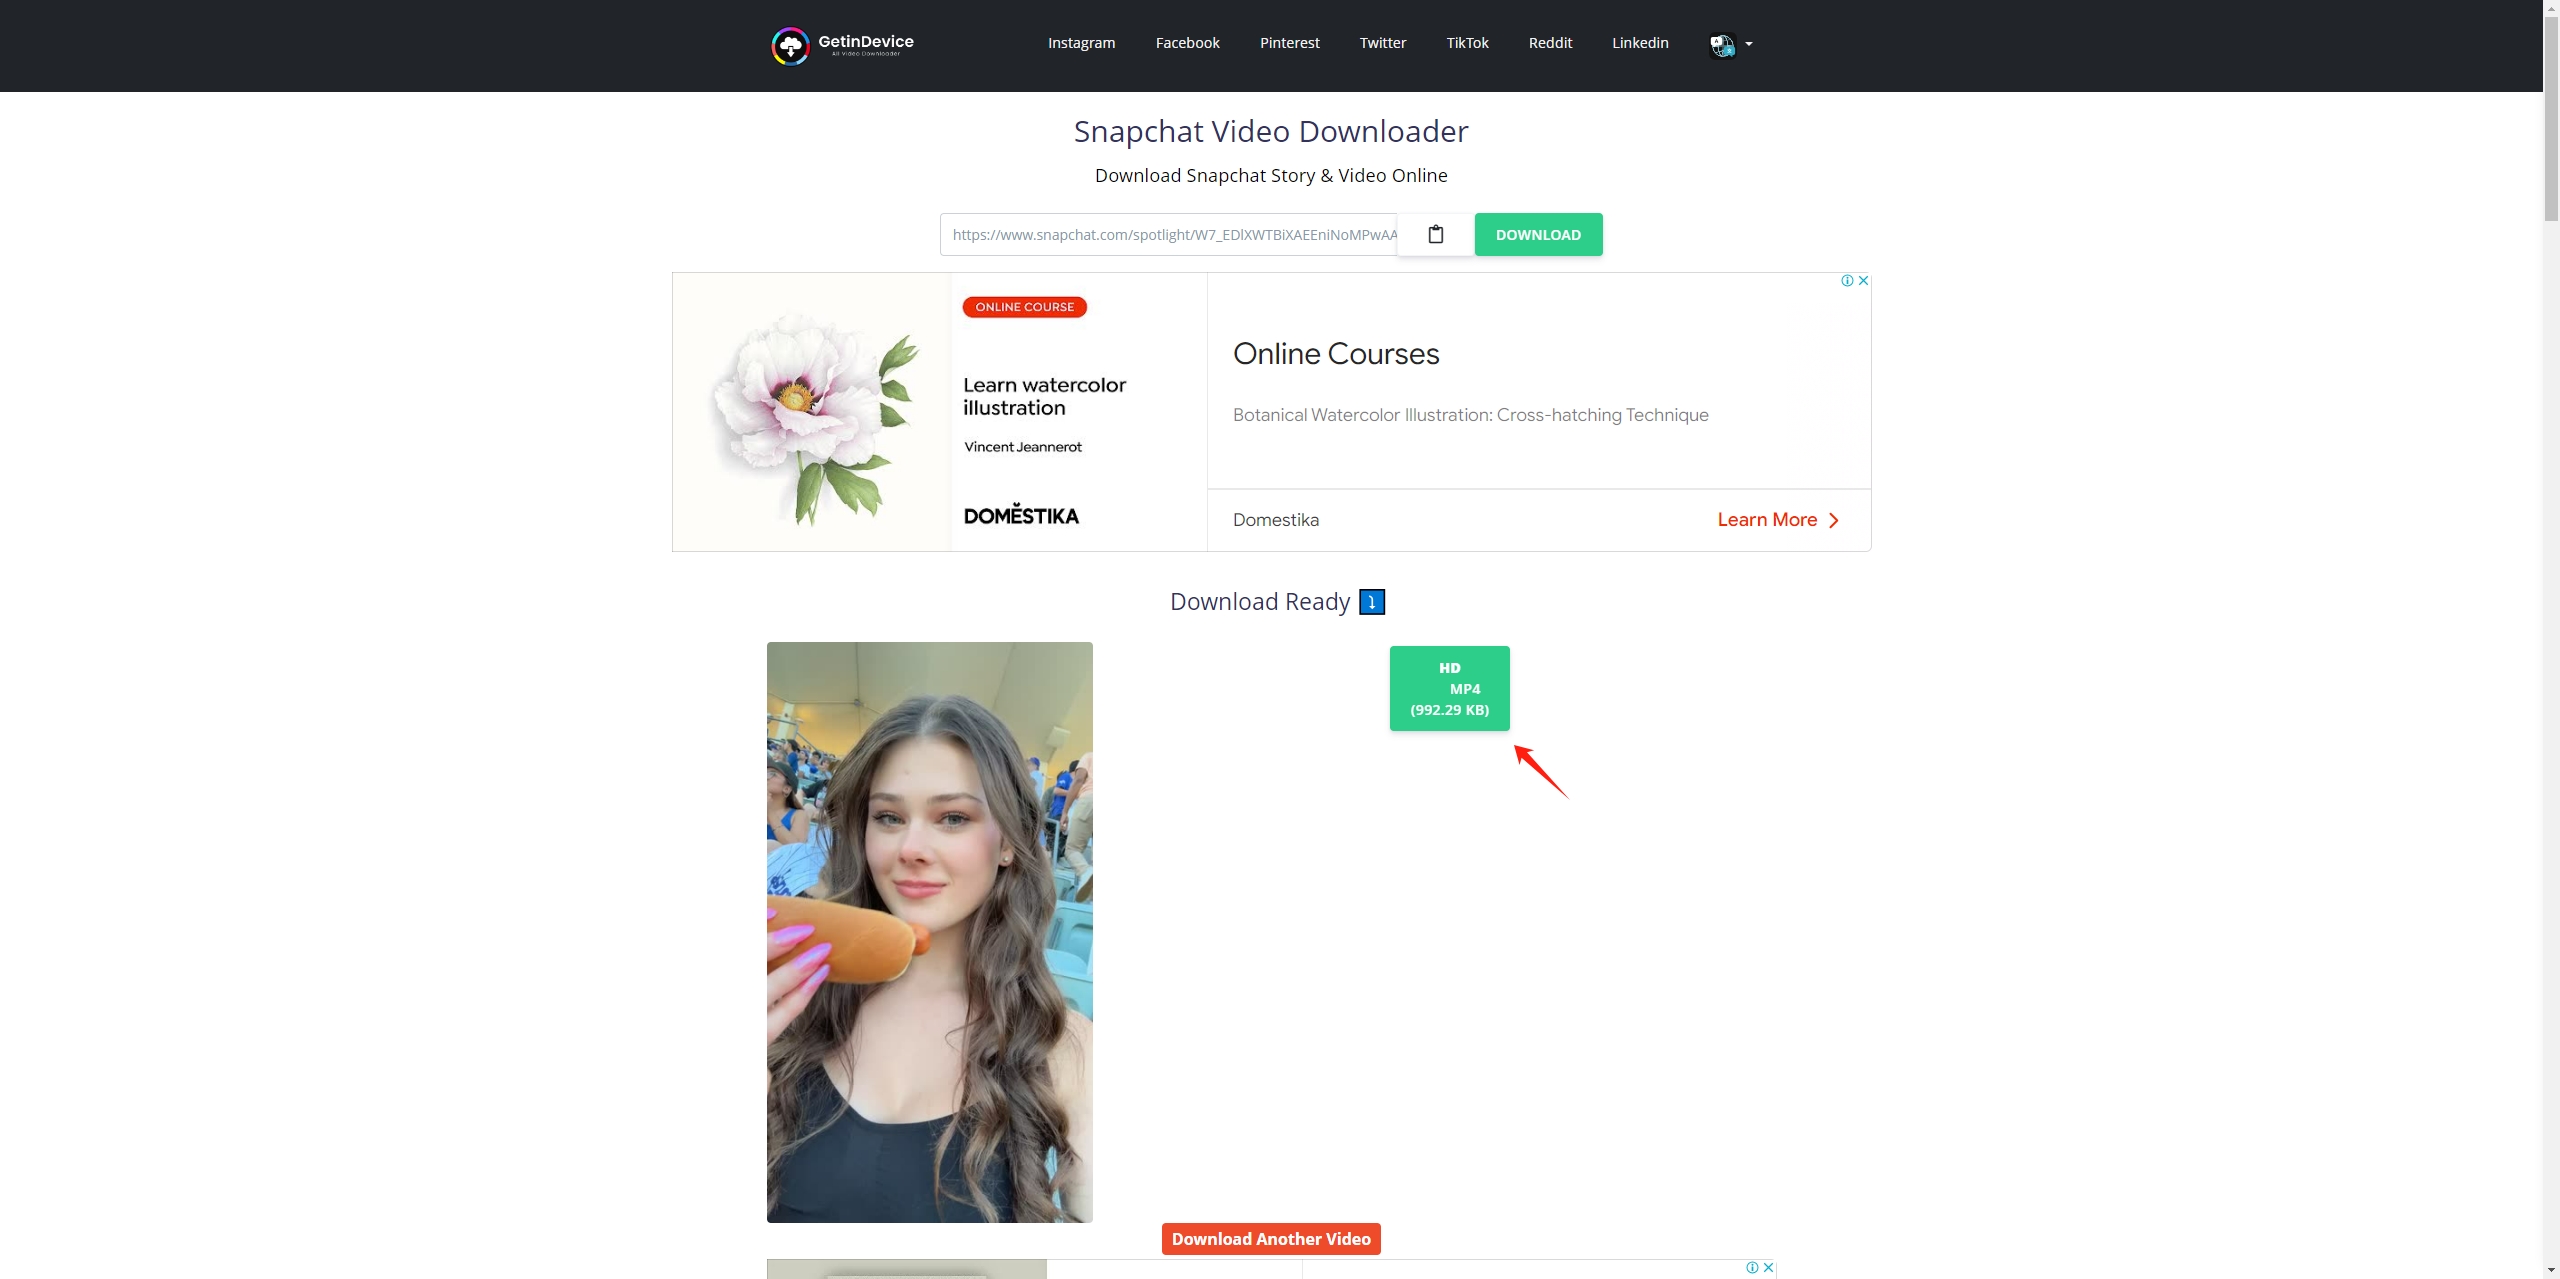This screenshot has height=1279, width=2560.
Task: Click the green DOWNLOAD button
Action: point(1538,234)
